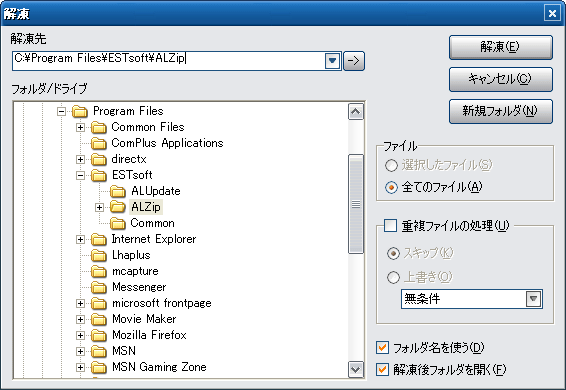Click the Lhaplus folder icon
The height and width of the screenshot is (390, 566).
point(99,255)
